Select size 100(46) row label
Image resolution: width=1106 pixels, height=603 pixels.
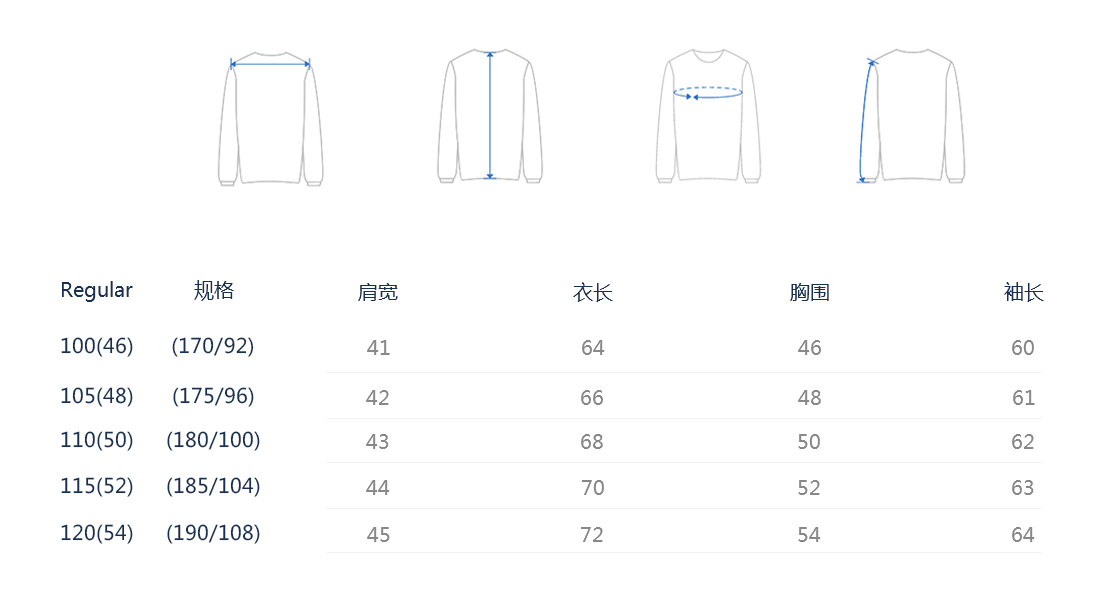(96, 346)
